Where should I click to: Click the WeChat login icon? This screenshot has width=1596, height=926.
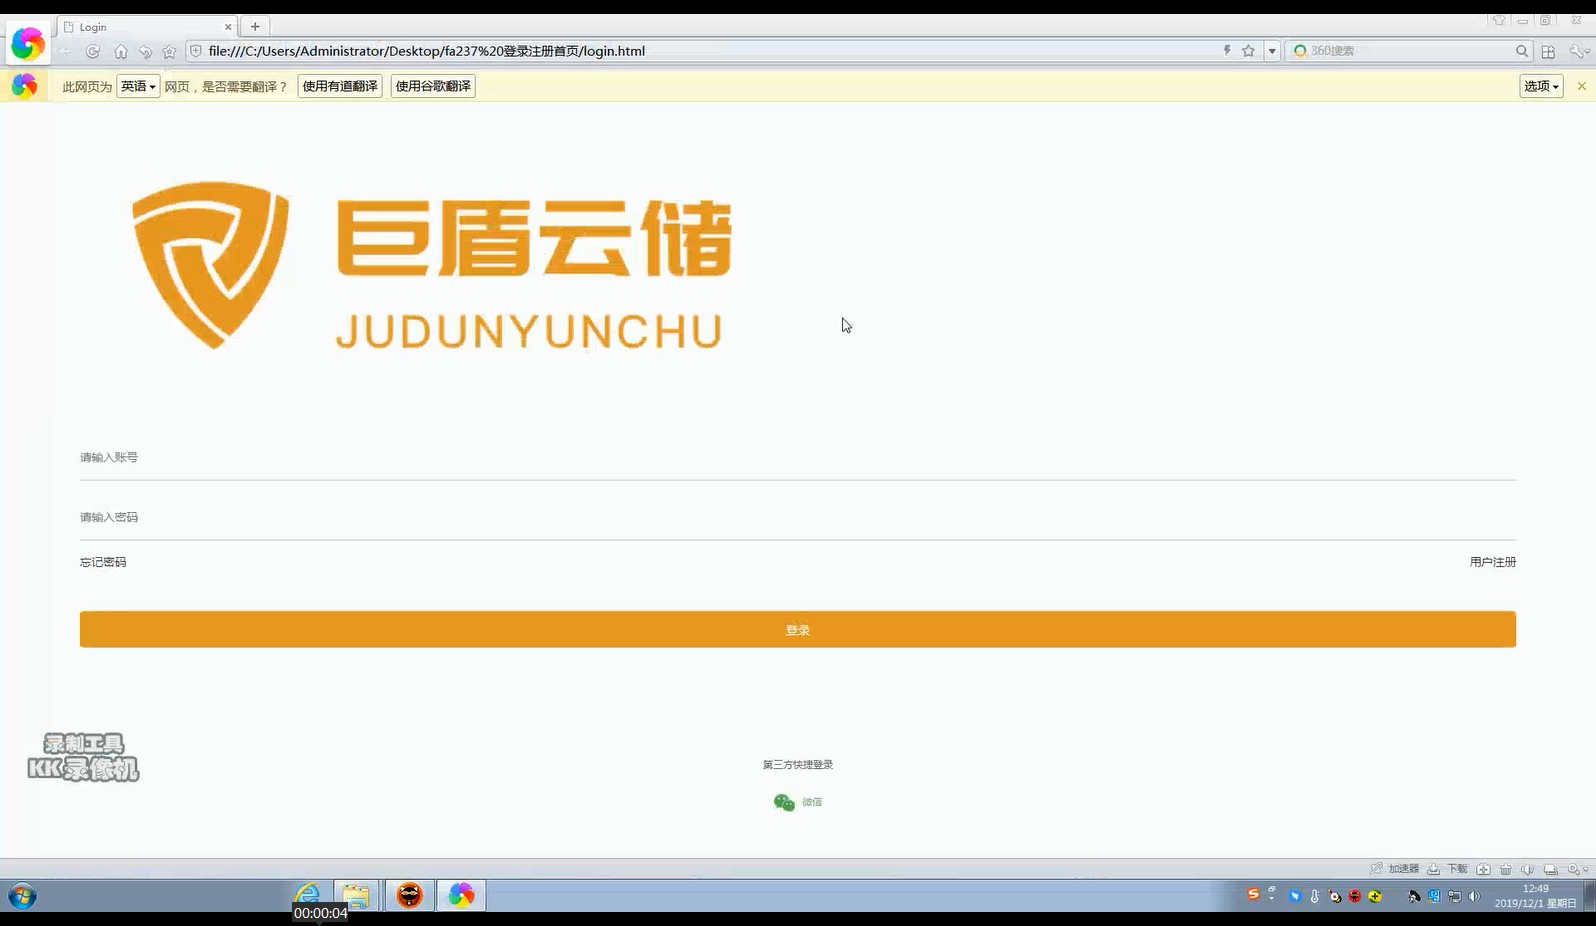784,802
